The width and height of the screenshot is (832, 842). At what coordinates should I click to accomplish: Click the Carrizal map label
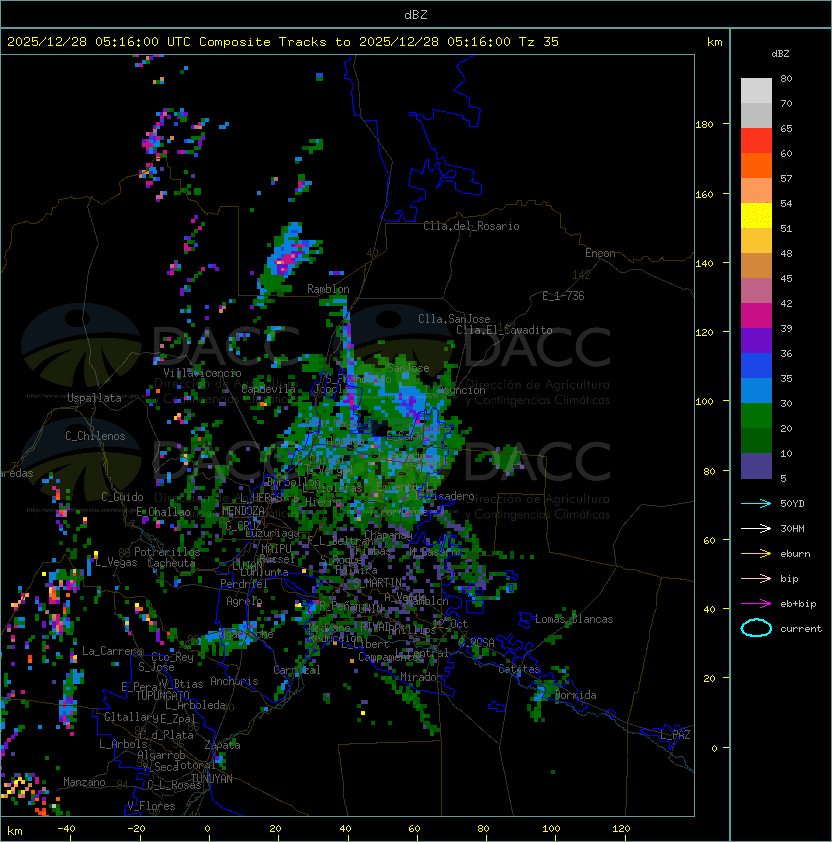point(296,670)
